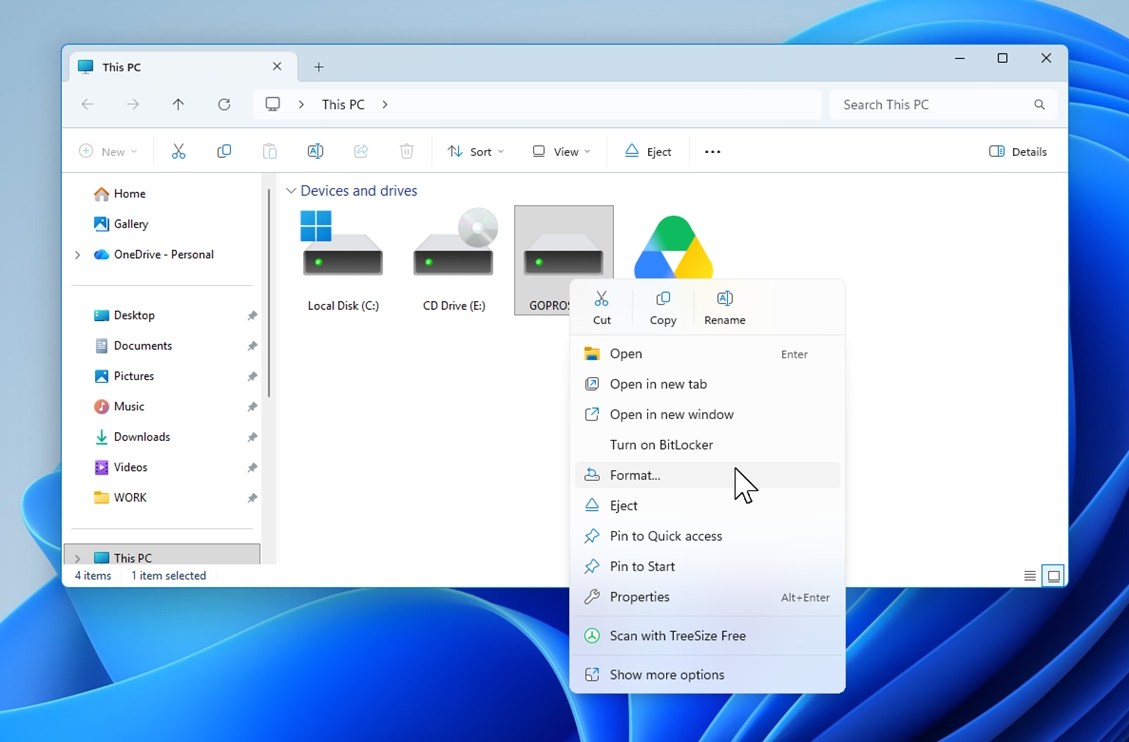Add a new tab with the plus button
This screenshot has height=742, width=1129.
(318, 67)
